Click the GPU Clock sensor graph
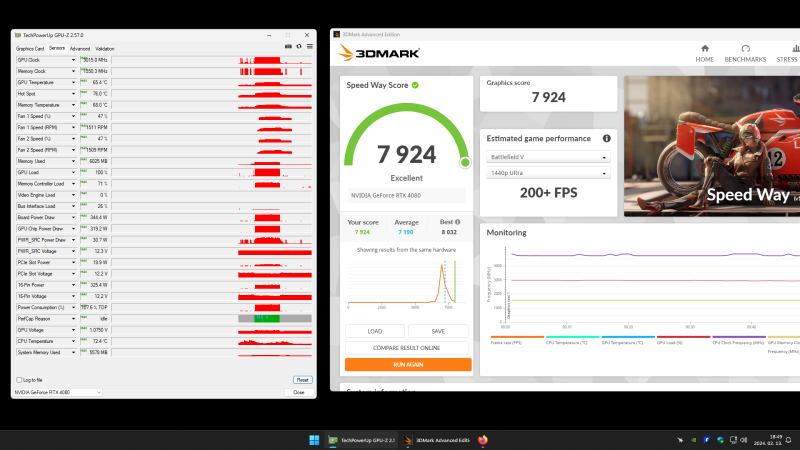The width and height of the screenshot is (800, 450). (x=212, y=60)
